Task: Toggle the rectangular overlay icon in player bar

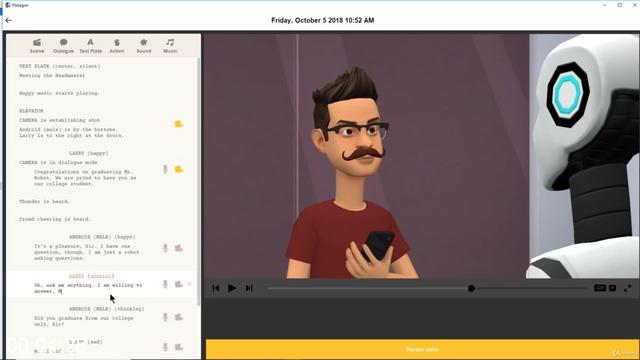Action: 600,288
